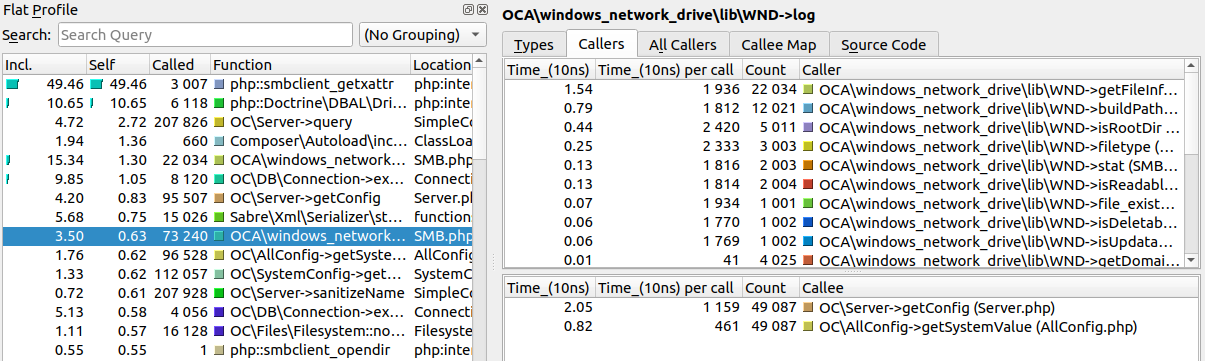Viewport: 1205px width, 361px height.
Task: Sort the flat profile by Function column
Action: (310, 65)
